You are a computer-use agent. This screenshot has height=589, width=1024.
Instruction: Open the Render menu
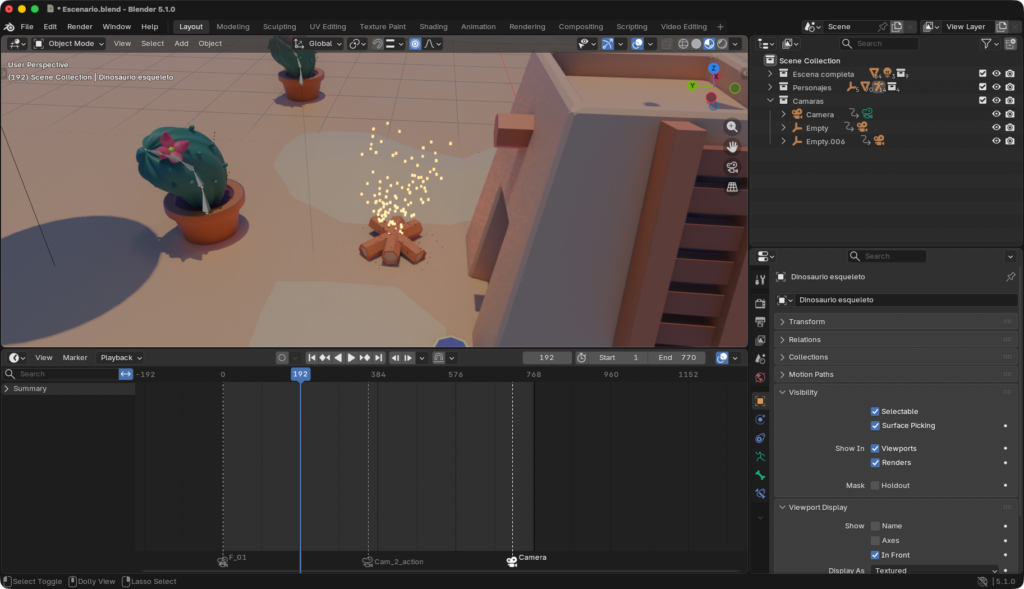80,27
